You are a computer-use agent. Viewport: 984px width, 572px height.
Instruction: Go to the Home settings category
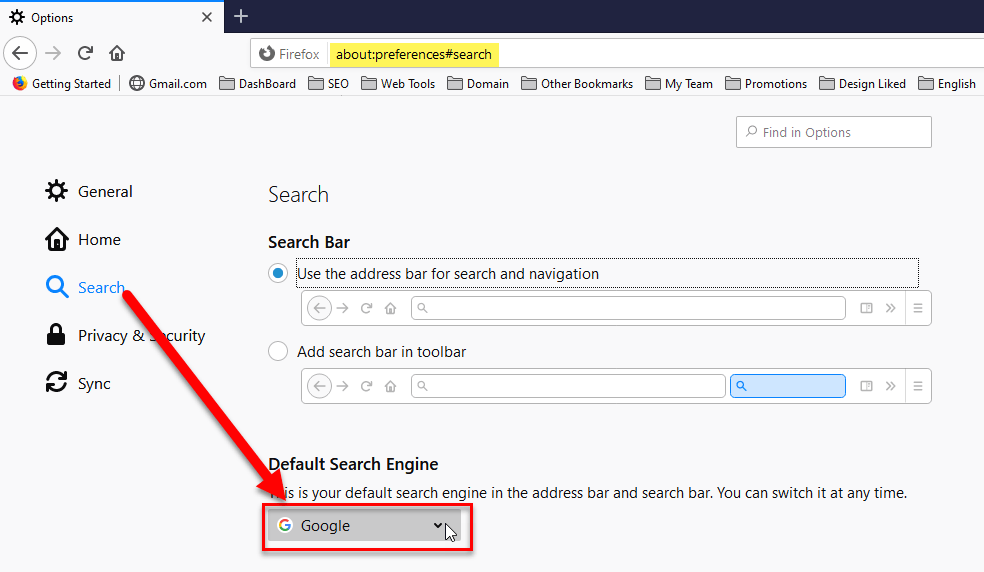point(83,239)
